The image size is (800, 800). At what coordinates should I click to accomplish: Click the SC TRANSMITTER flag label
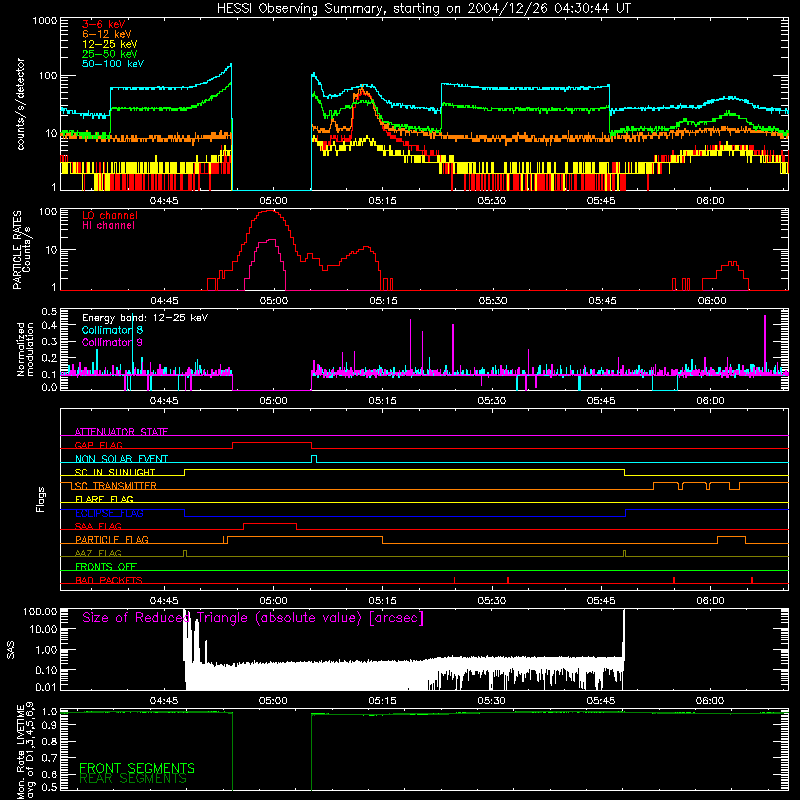click(x=115, y=486)
